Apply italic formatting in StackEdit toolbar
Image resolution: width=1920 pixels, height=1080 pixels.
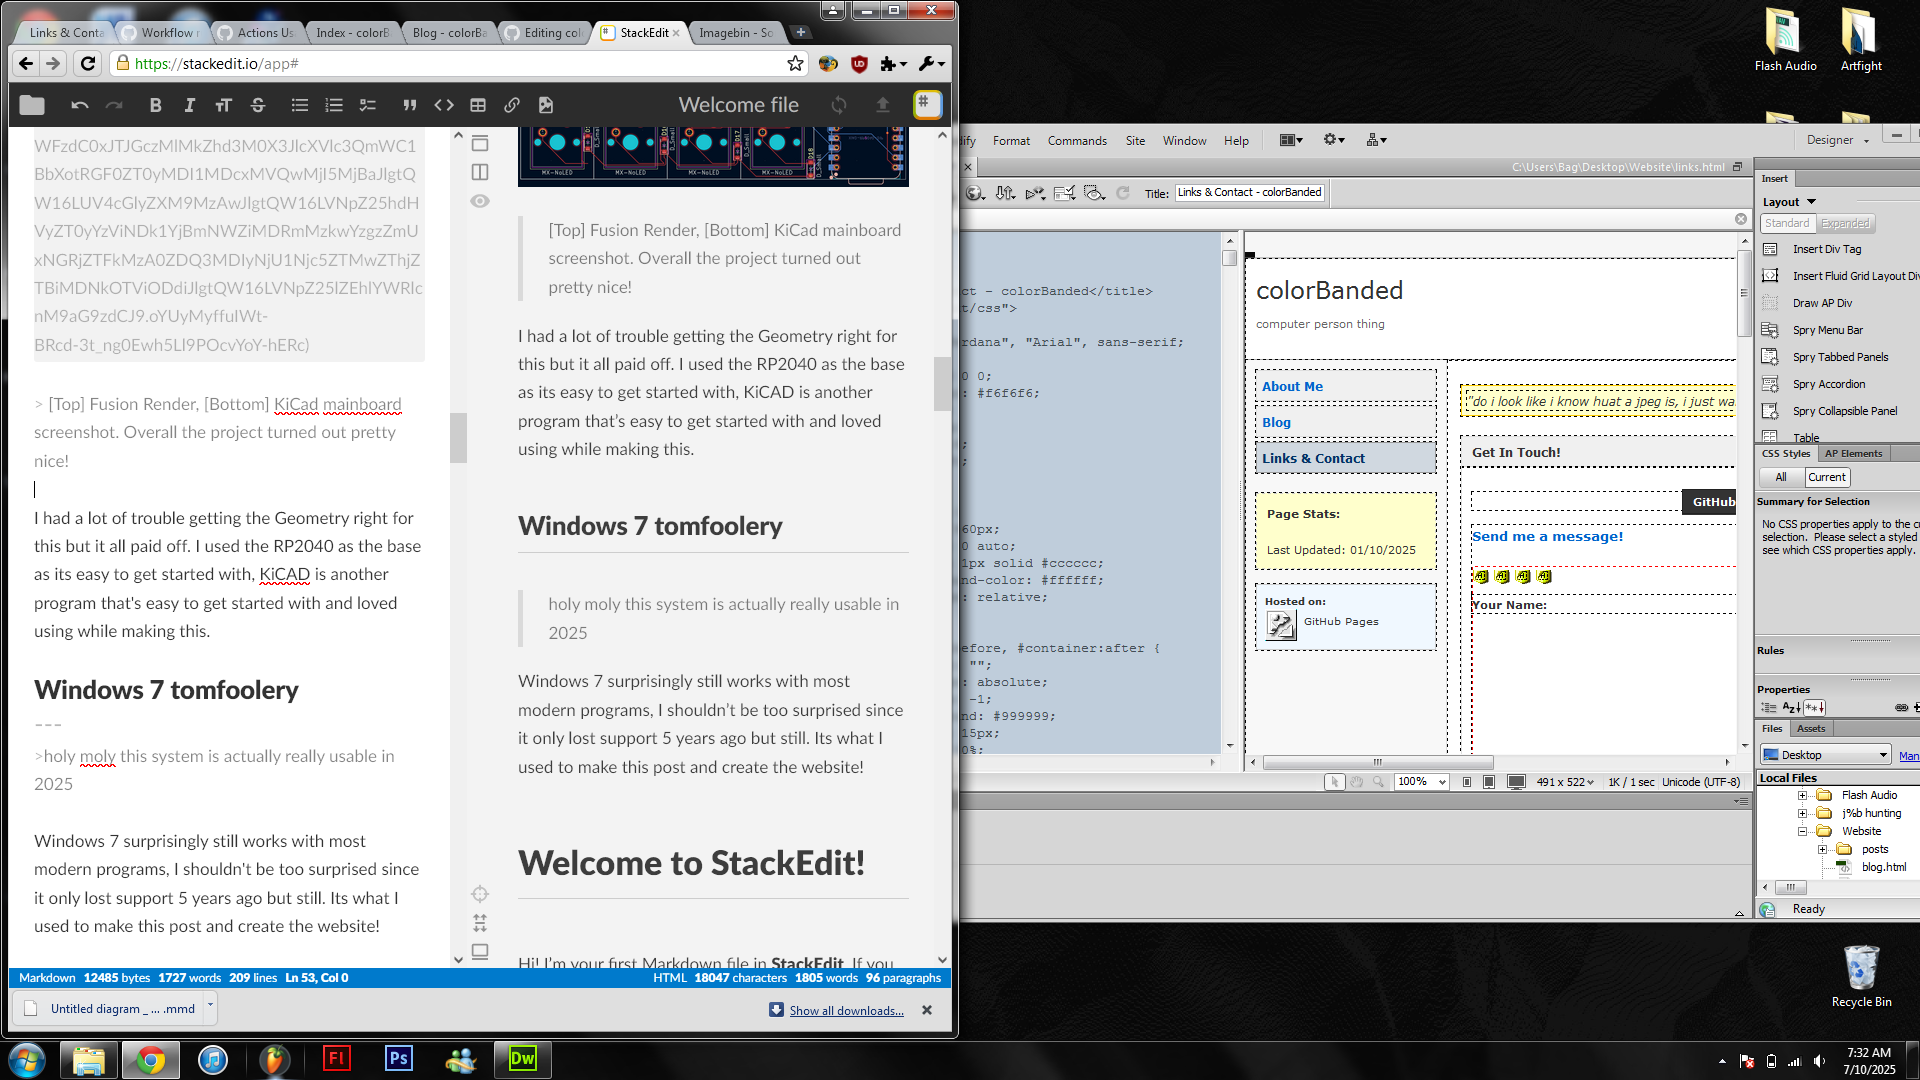coord(189,105)
